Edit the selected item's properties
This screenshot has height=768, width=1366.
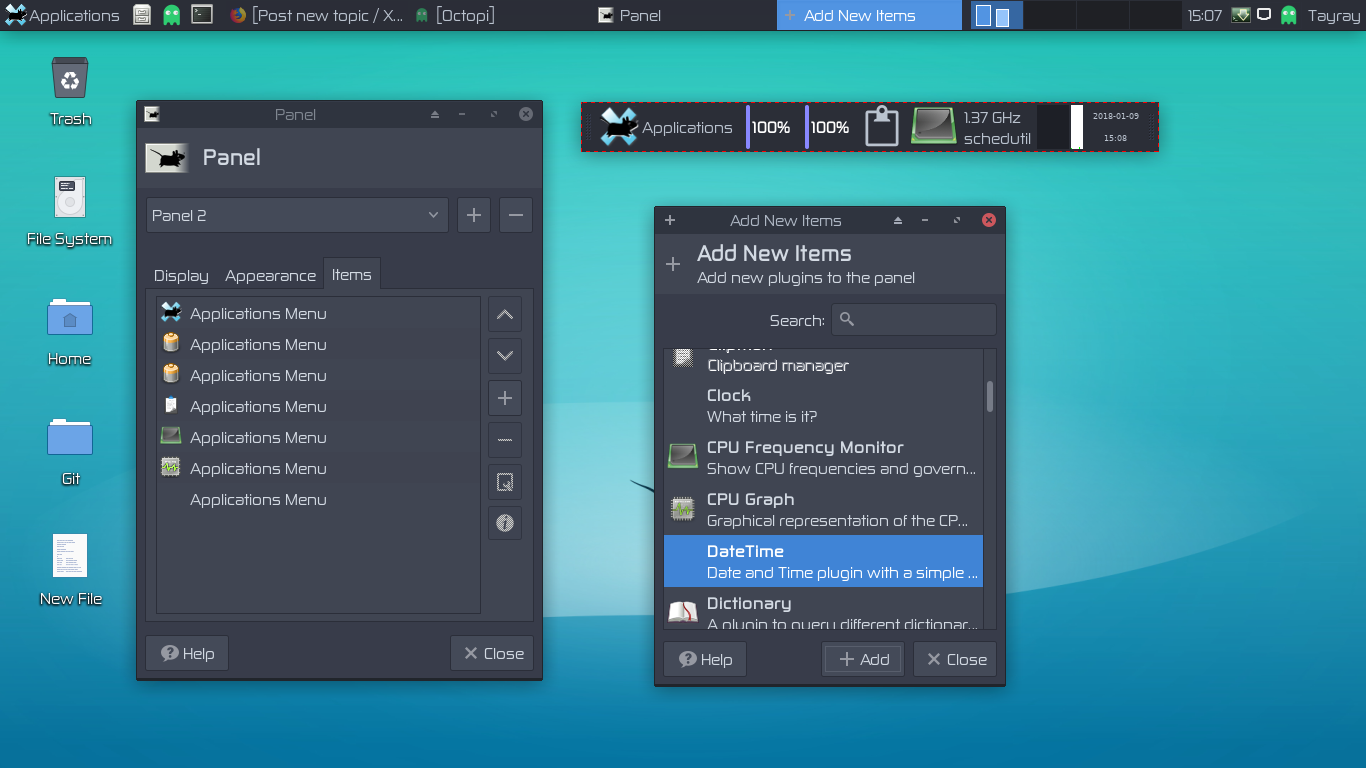(x=505, y=482)
